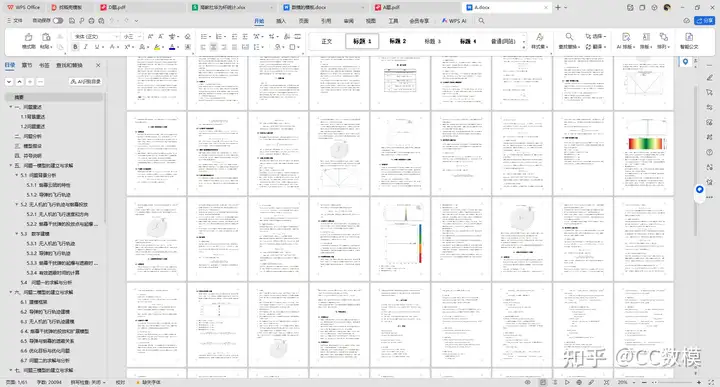Viewport: 720px width, 387px height.
Task: Click the Format Painter (格式刷) icon
Action: click(x=28, y=37)
